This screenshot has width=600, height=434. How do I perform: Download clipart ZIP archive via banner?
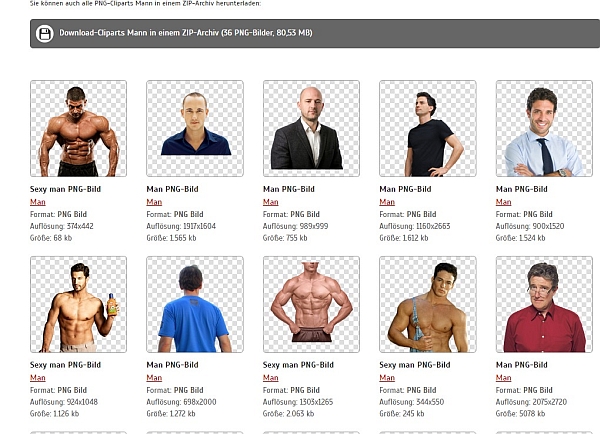point(315,34)
